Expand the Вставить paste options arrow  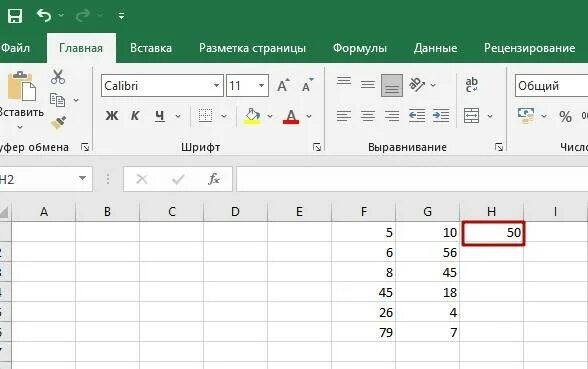coord(20,127)
